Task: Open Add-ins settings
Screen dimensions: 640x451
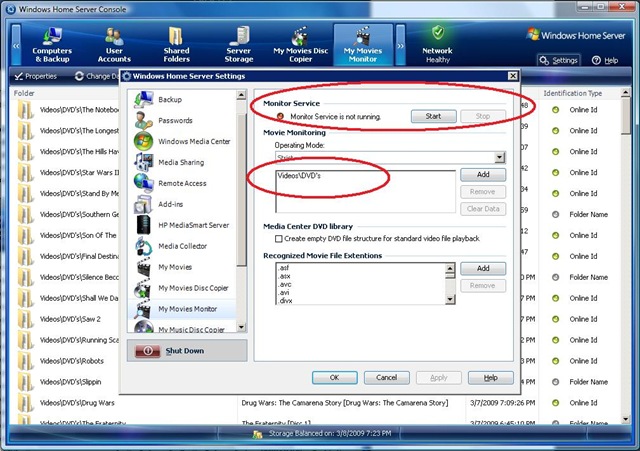Action: click(182, 204)
